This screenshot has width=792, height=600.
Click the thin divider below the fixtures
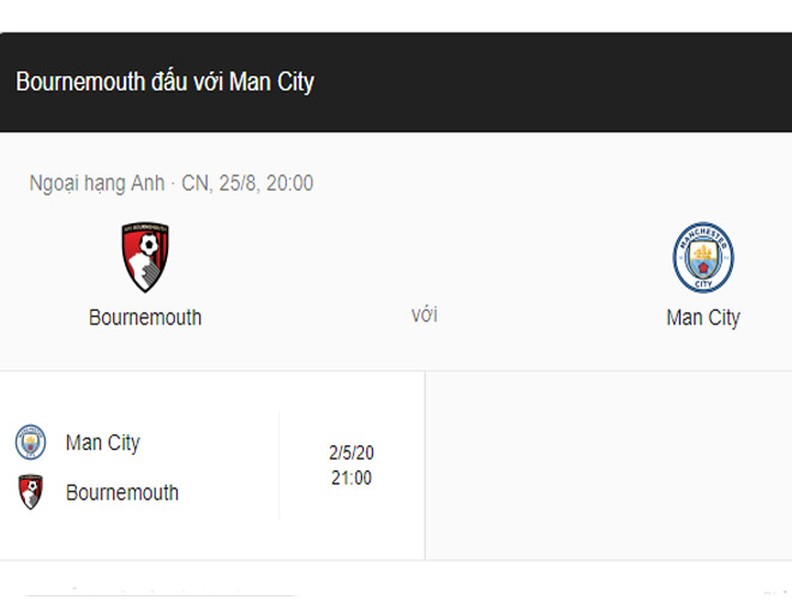click(x=396, y=560)
